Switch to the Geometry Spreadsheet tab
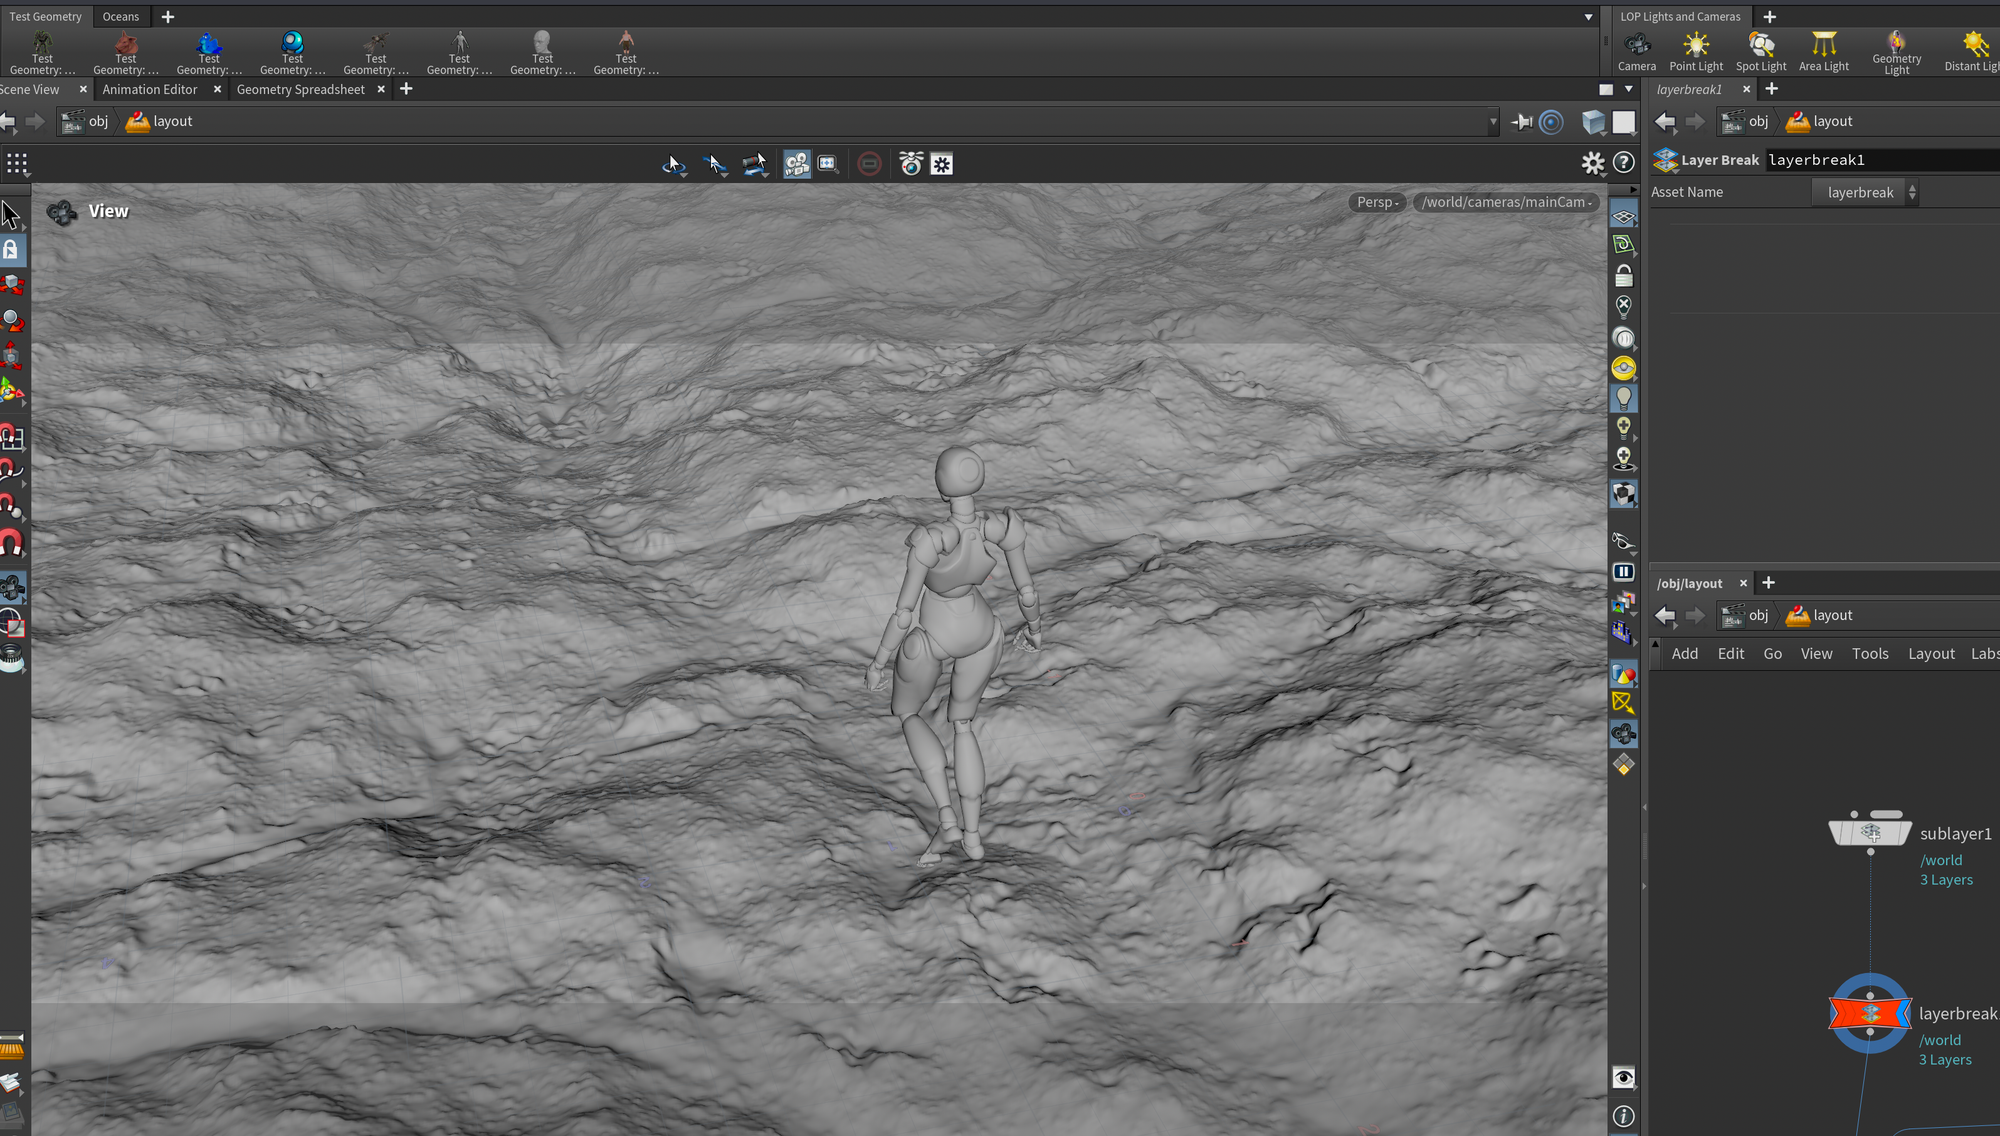The width and height of the screenshot is (2000, 1136). coord(300,90)
